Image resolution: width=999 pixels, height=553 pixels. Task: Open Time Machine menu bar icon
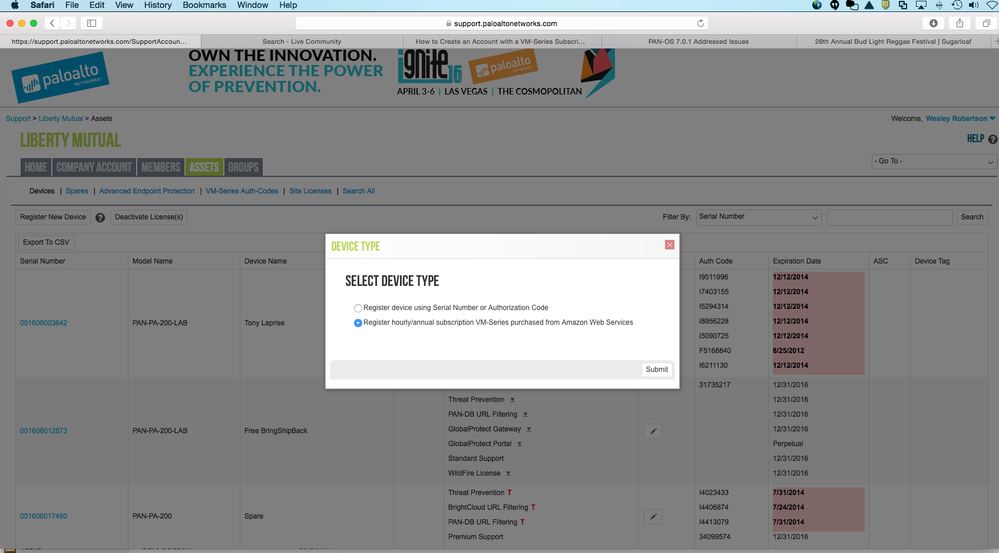[956, 5]
